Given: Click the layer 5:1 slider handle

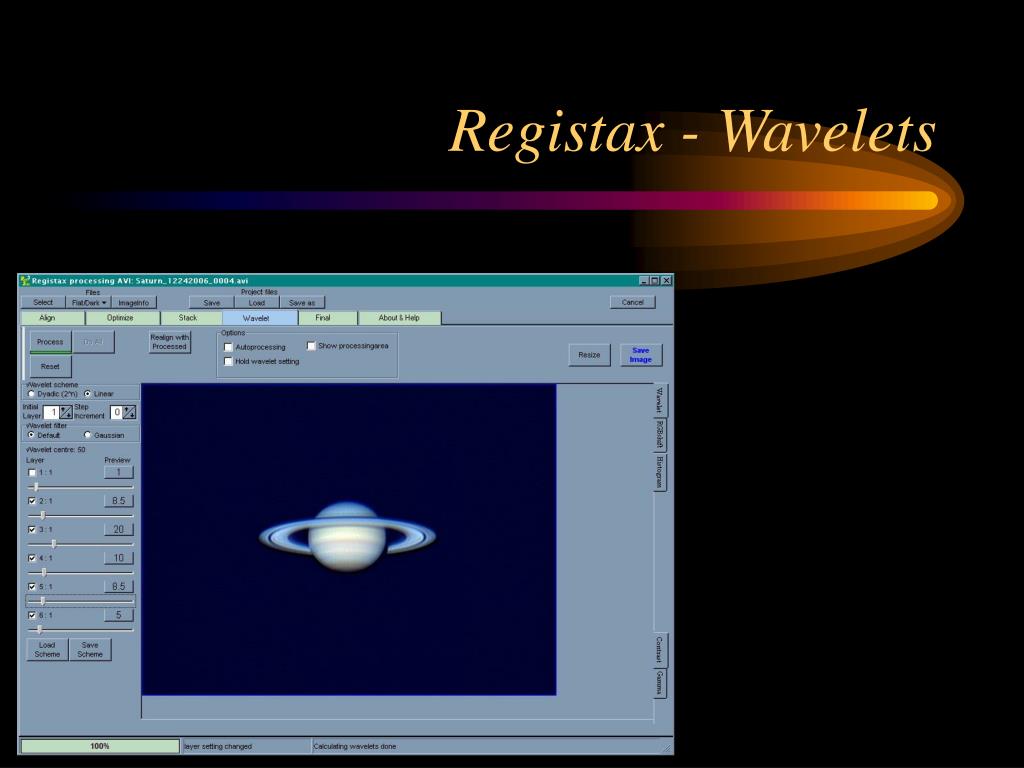Looking at the screenshot, I should (x=43, y=601).
